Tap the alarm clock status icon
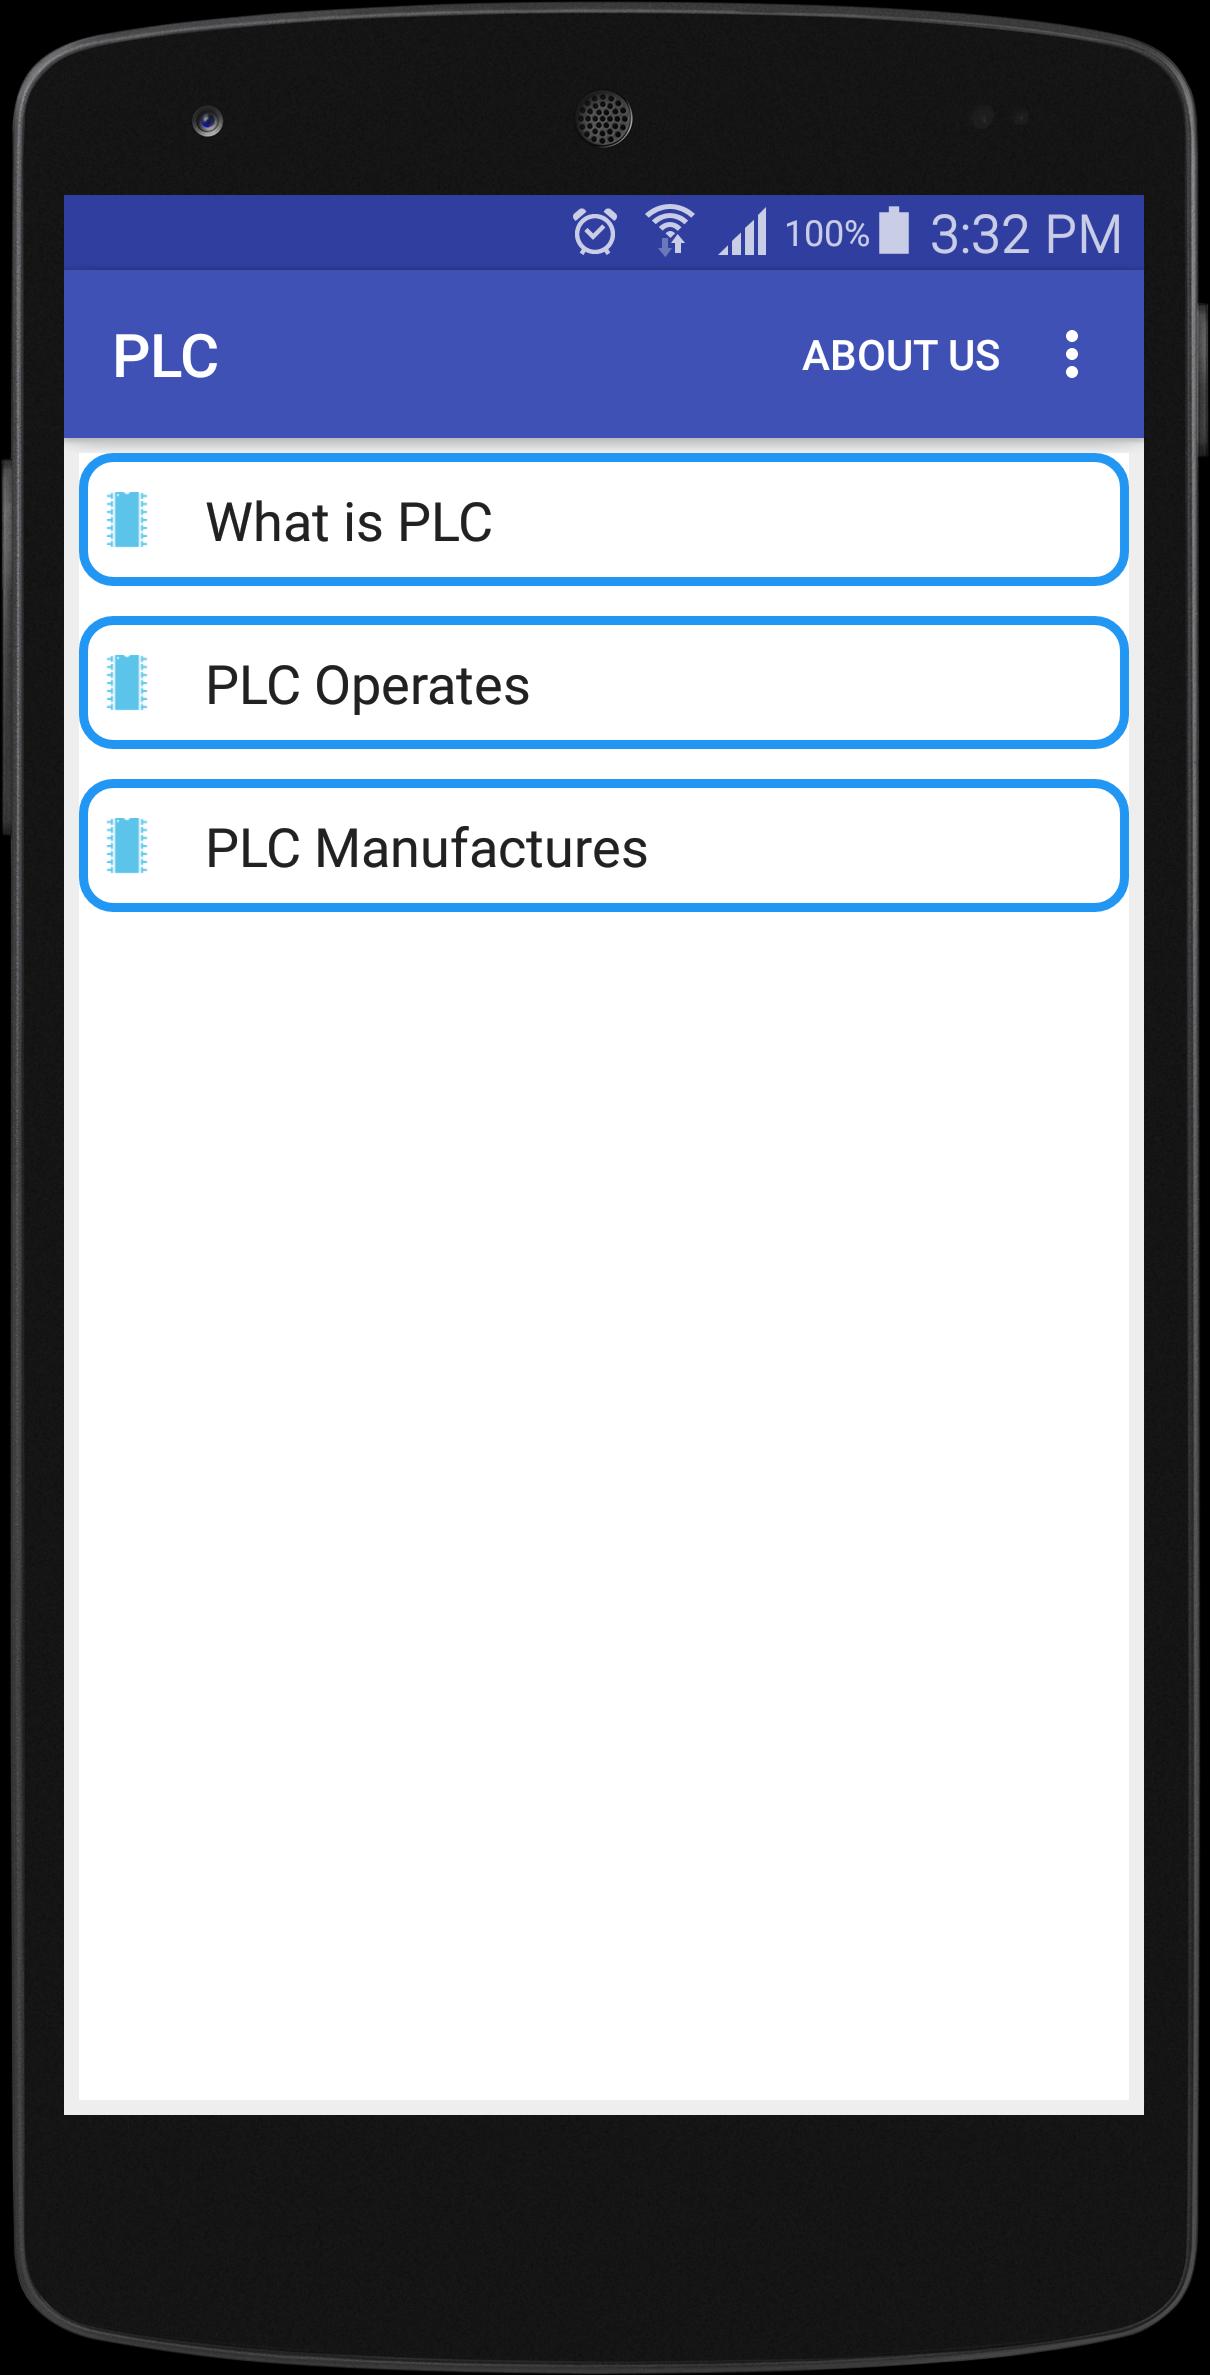This screenshot has height=2375, width=1210. pos(594,232)
